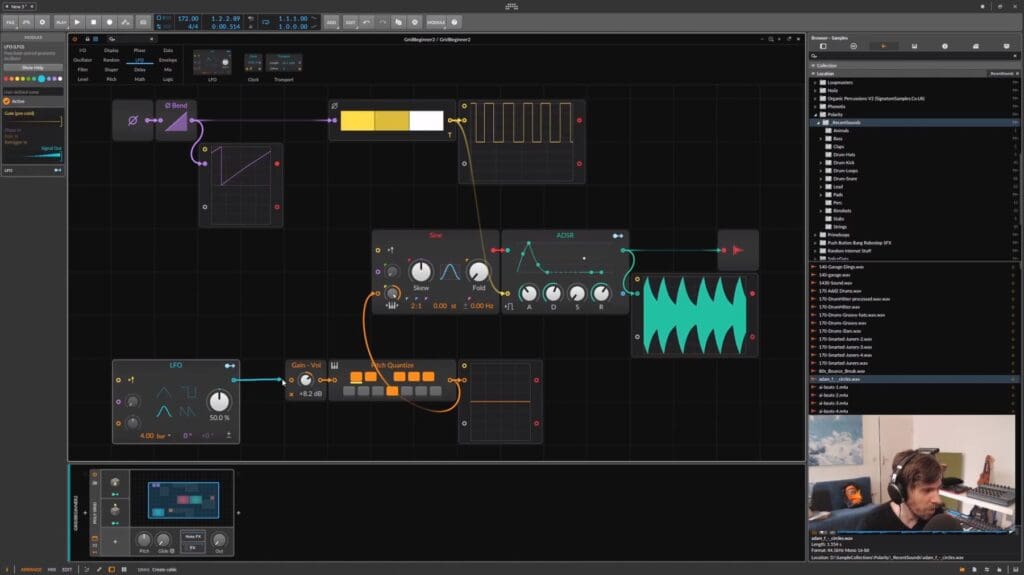This screenshot has width=1024, height=575.
Task: Expand the Loopmasters folder
Action: point(815,82)
